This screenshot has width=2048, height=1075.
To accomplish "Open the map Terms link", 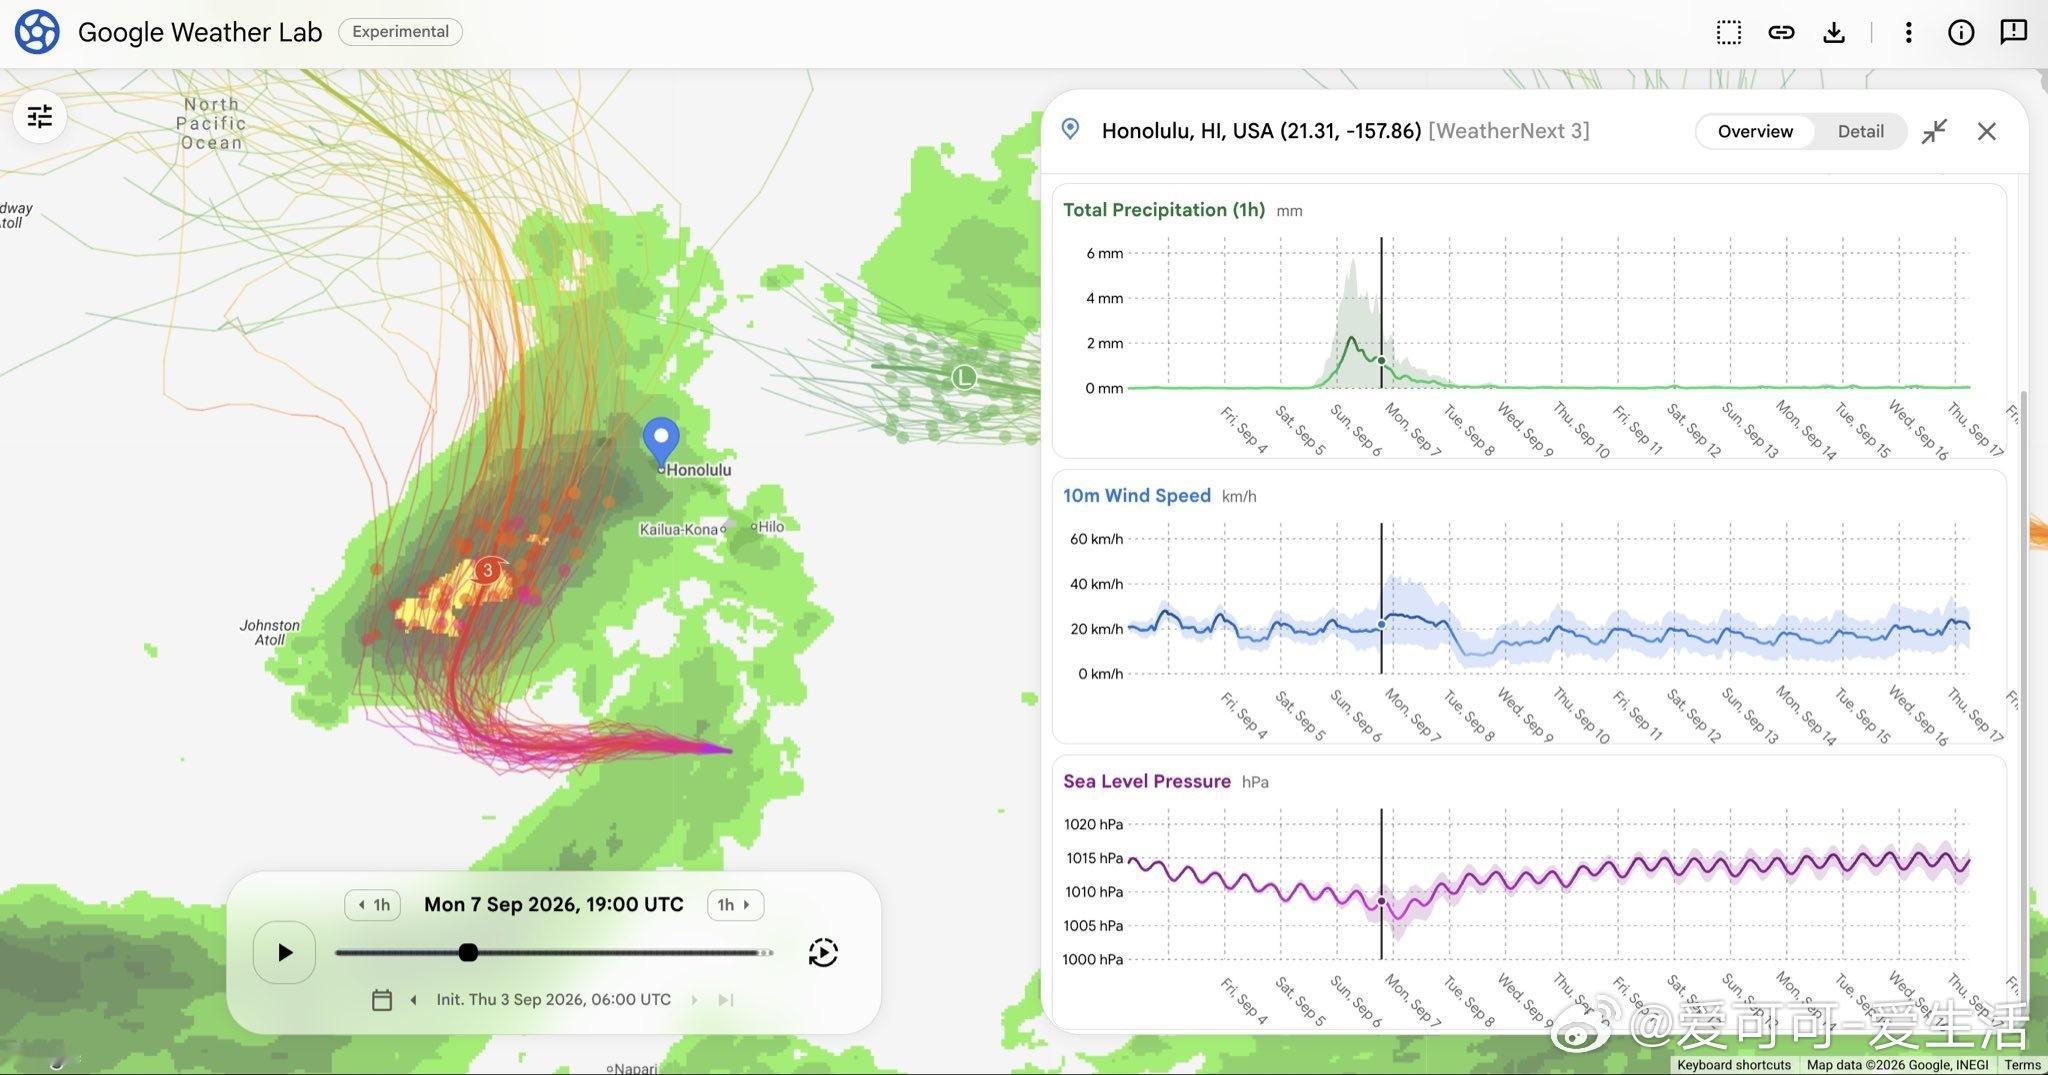I will tap(2022, 1065).
